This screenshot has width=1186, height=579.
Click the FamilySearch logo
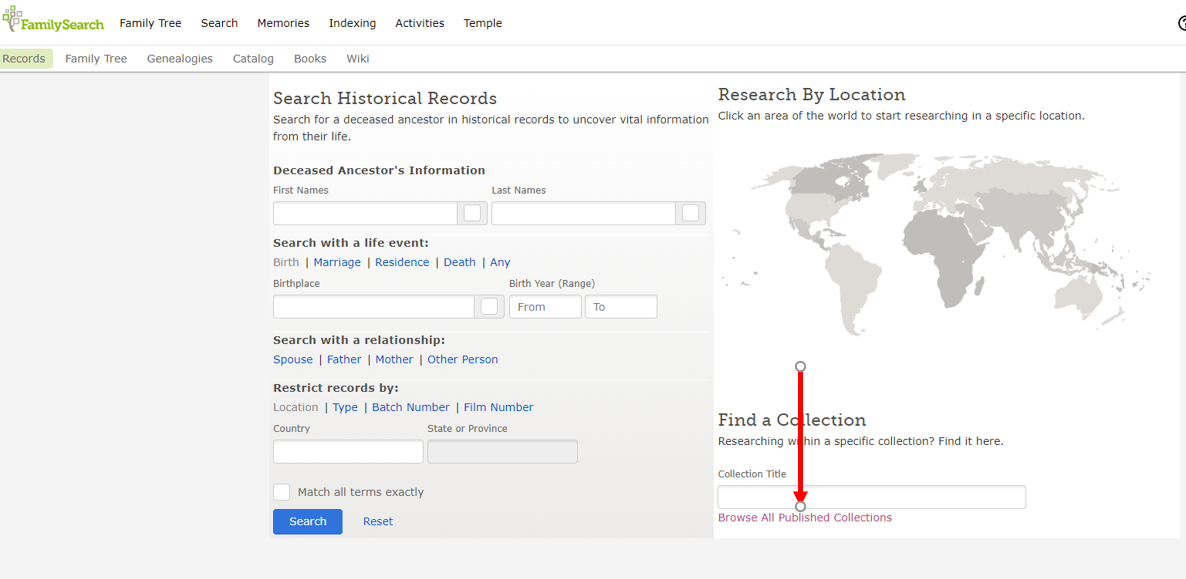pyautogui.click(x=53, y=20)
